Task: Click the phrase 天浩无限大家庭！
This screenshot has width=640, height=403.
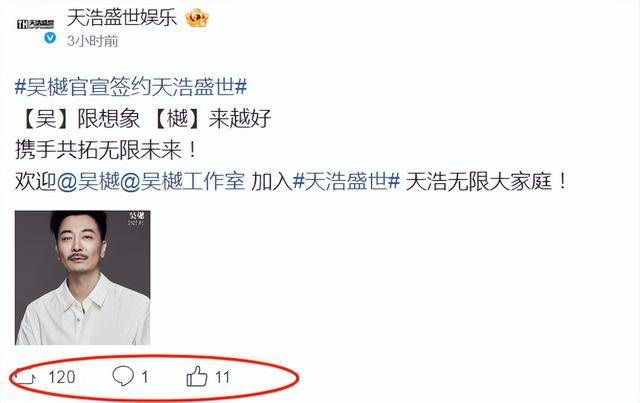Action: (x=487, y=181)
